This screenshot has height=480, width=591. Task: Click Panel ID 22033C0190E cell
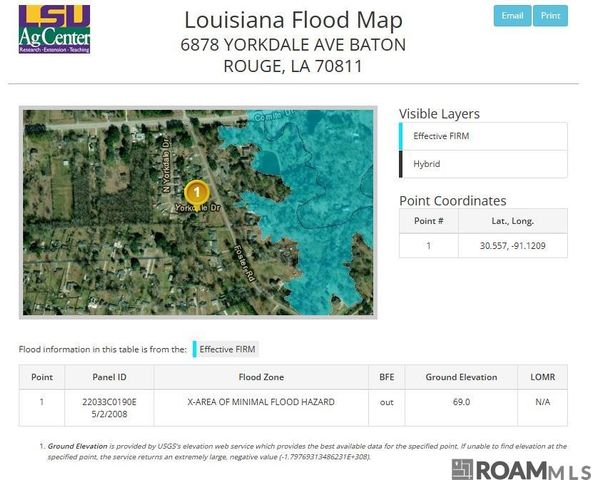109,408
